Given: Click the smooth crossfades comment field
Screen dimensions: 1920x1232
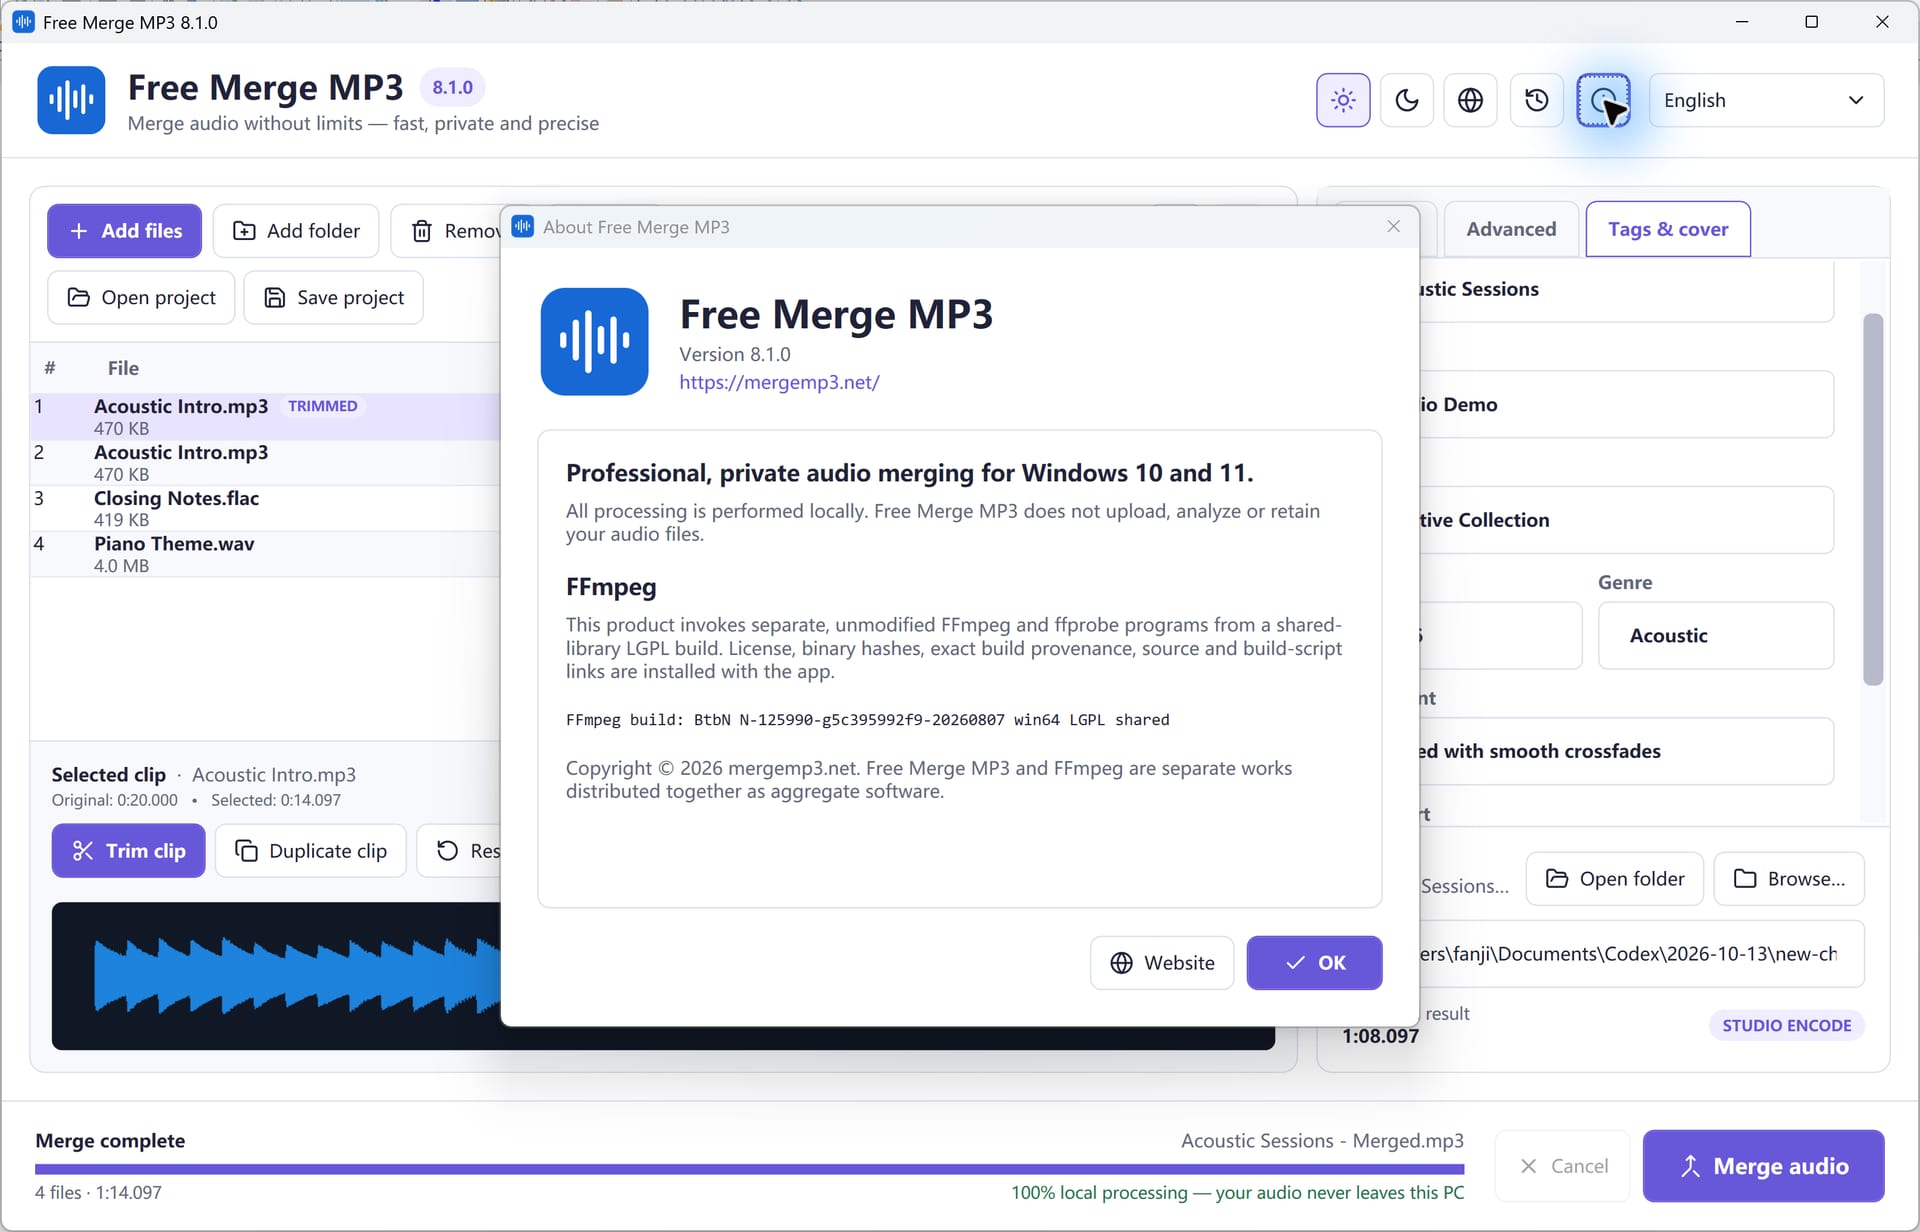Looking at the screenshot, I should pyautogui.click(x=1626, y=751).
